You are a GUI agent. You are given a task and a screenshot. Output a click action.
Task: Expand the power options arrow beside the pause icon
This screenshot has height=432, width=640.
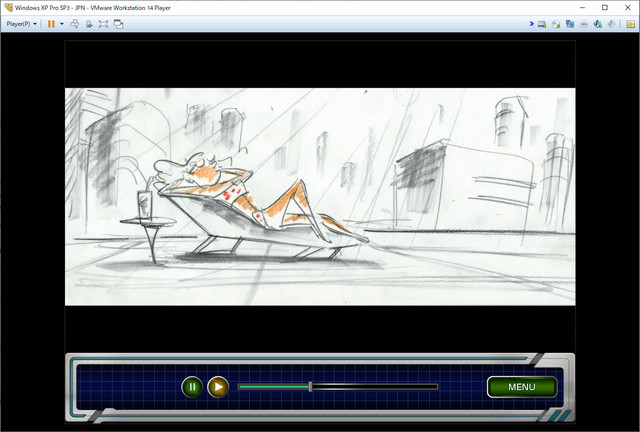[62, 24]
